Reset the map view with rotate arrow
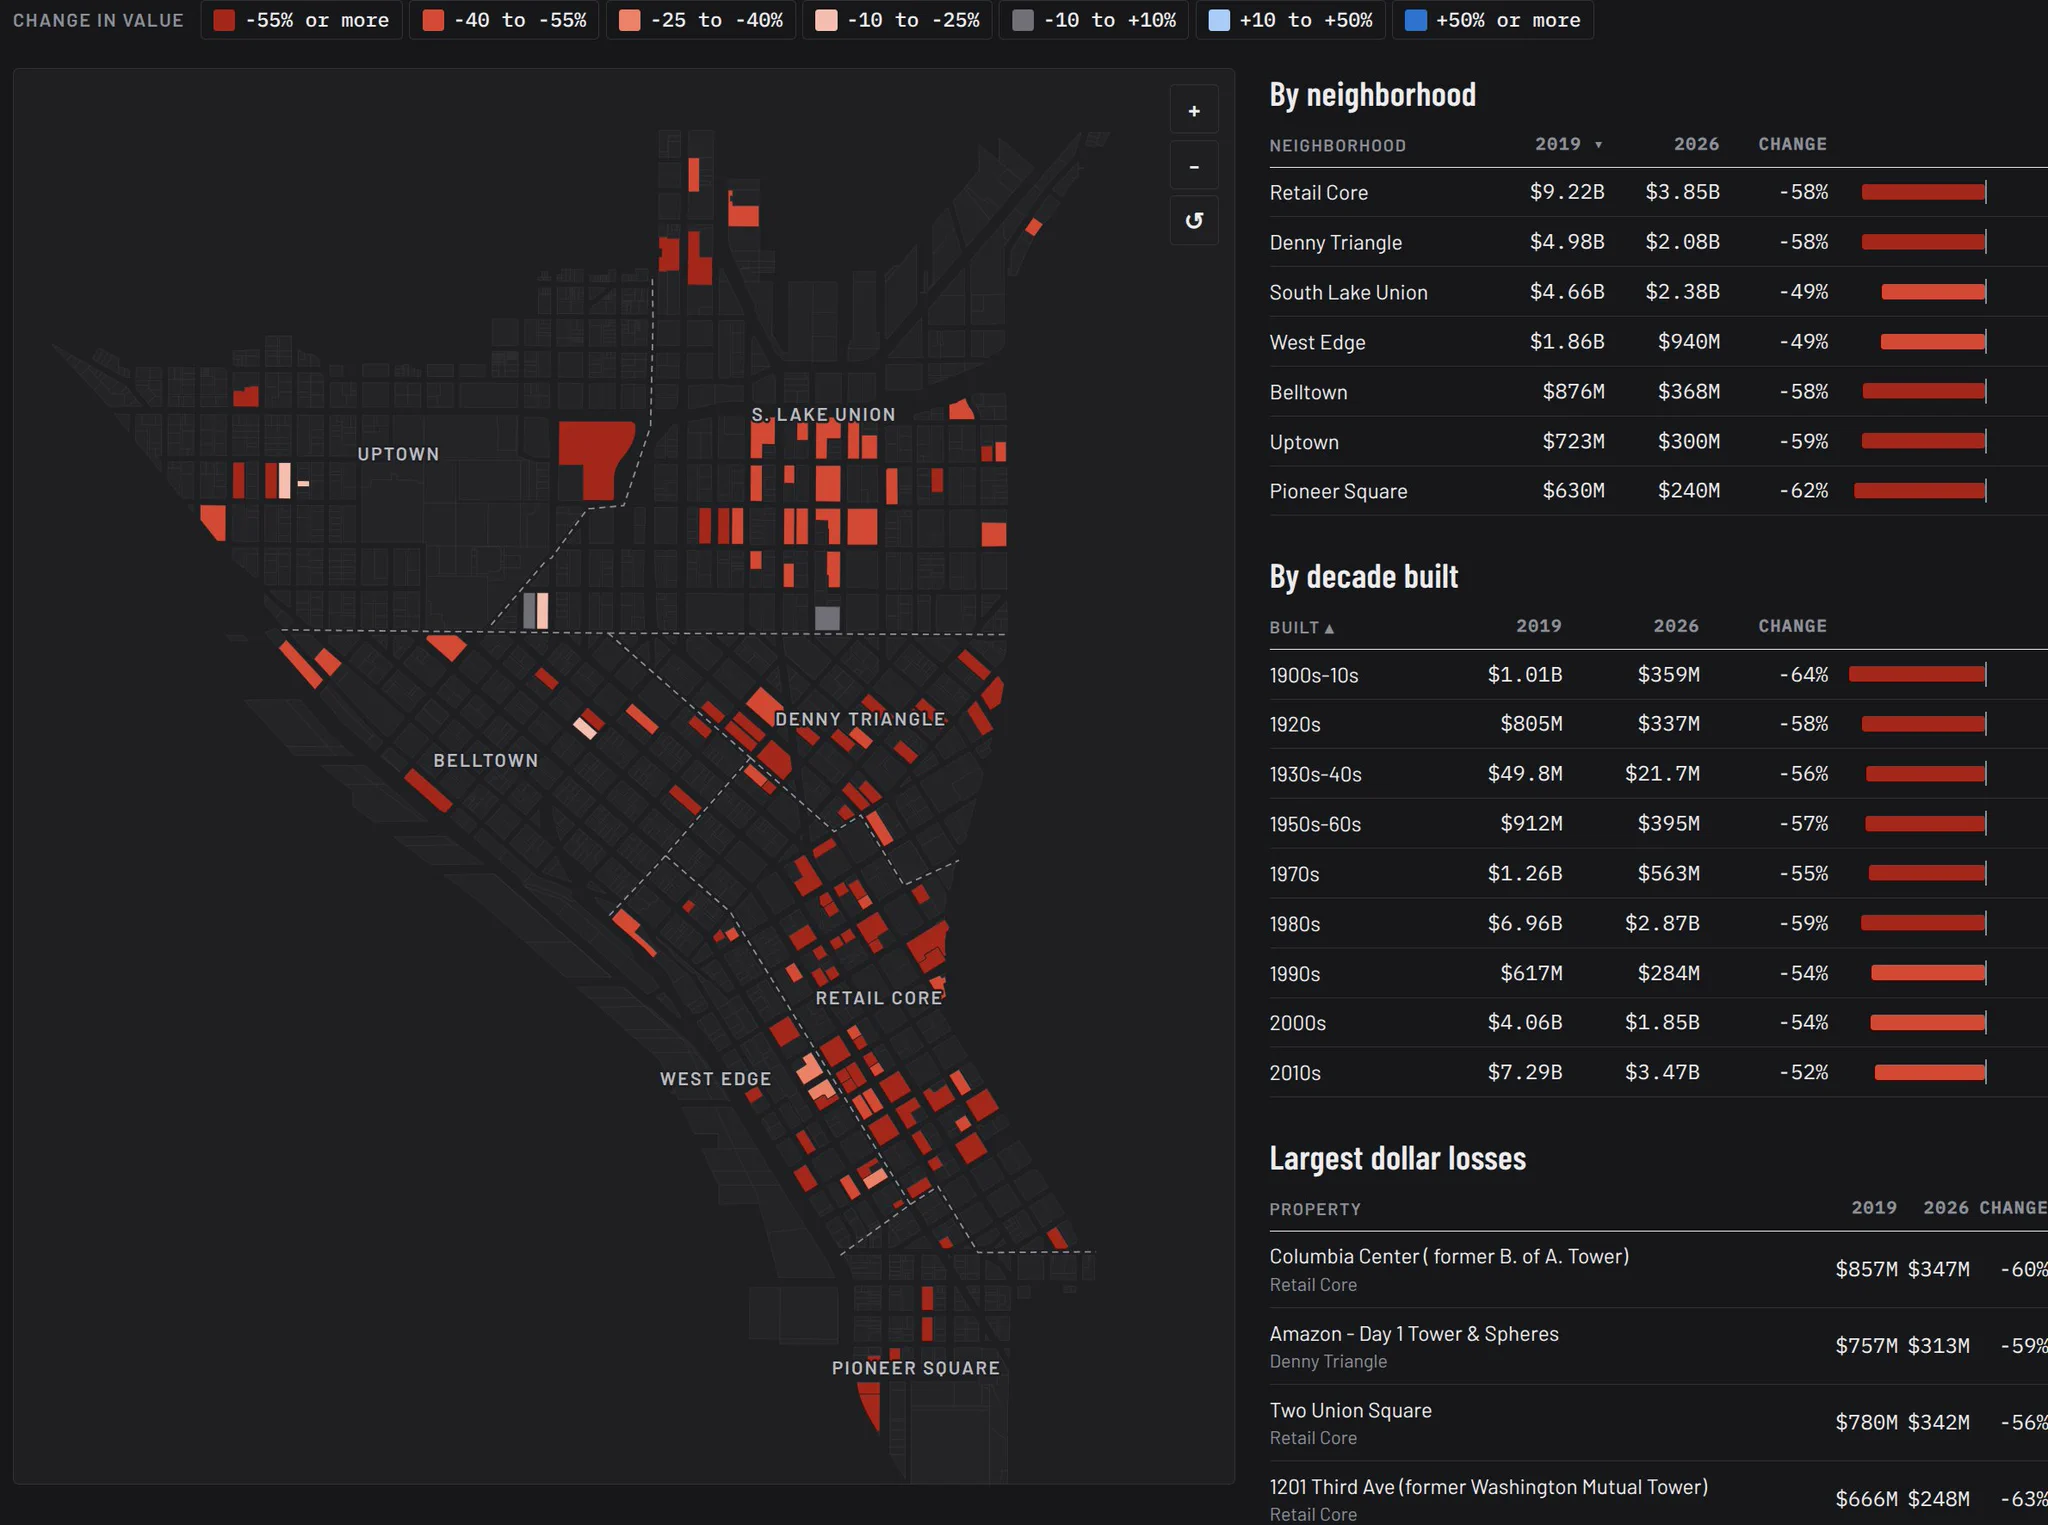 pos(1194,221)
